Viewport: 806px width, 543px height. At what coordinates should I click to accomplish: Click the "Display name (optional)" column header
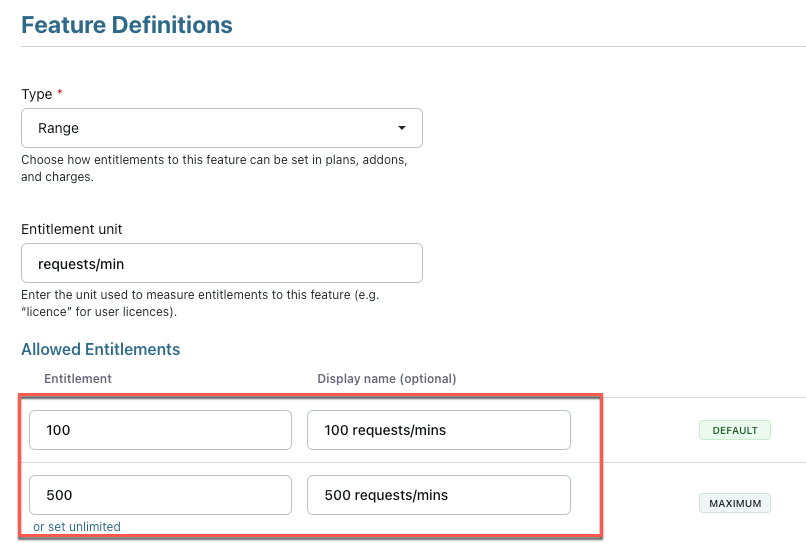point(386,378)
